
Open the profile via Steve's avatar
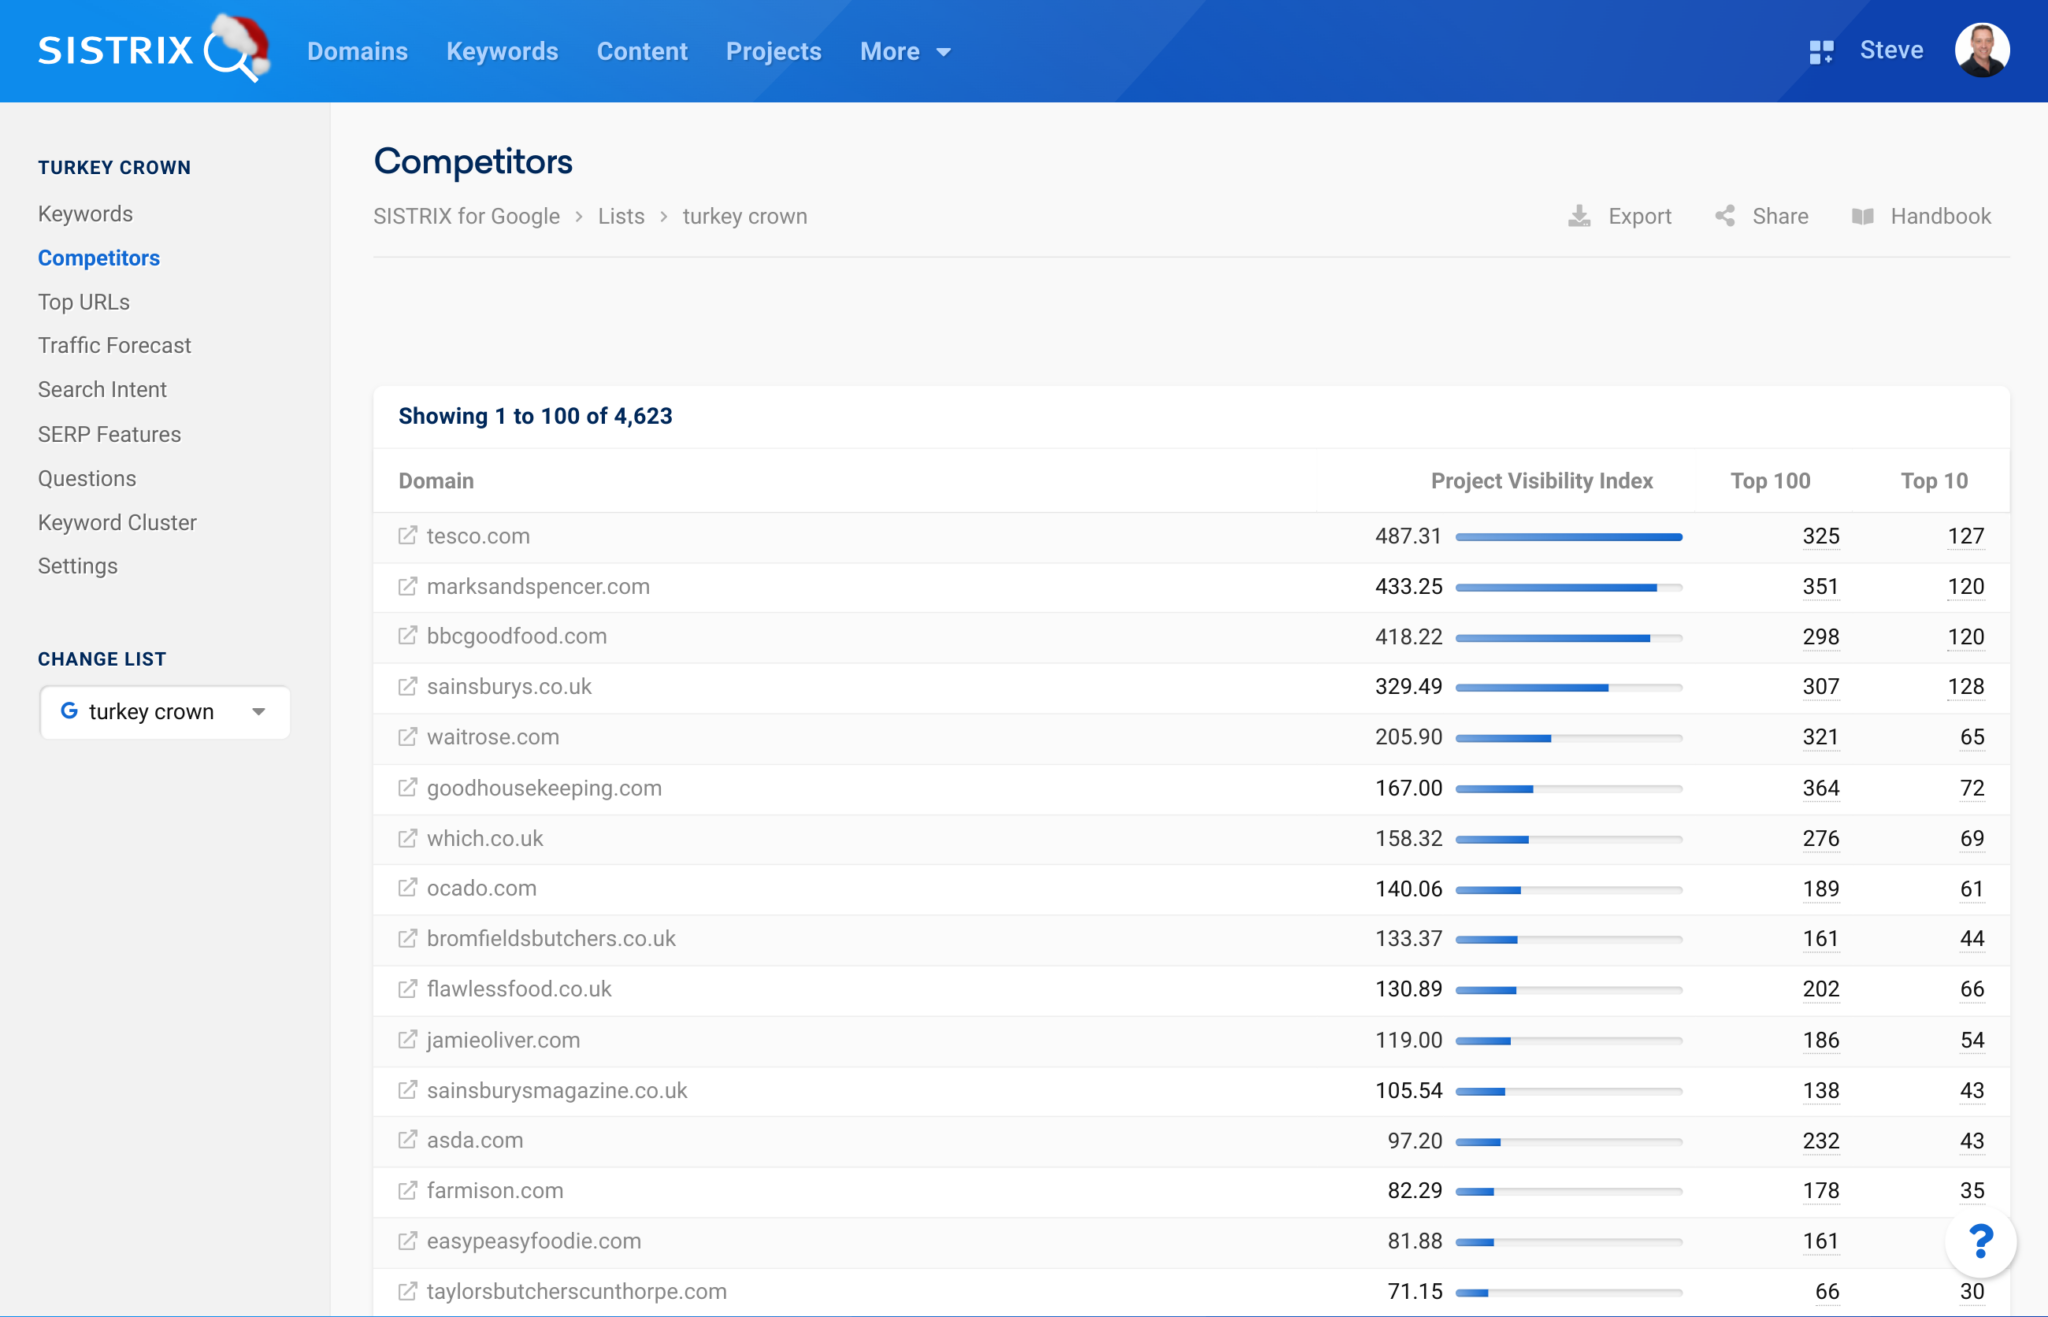point(1982,50)
